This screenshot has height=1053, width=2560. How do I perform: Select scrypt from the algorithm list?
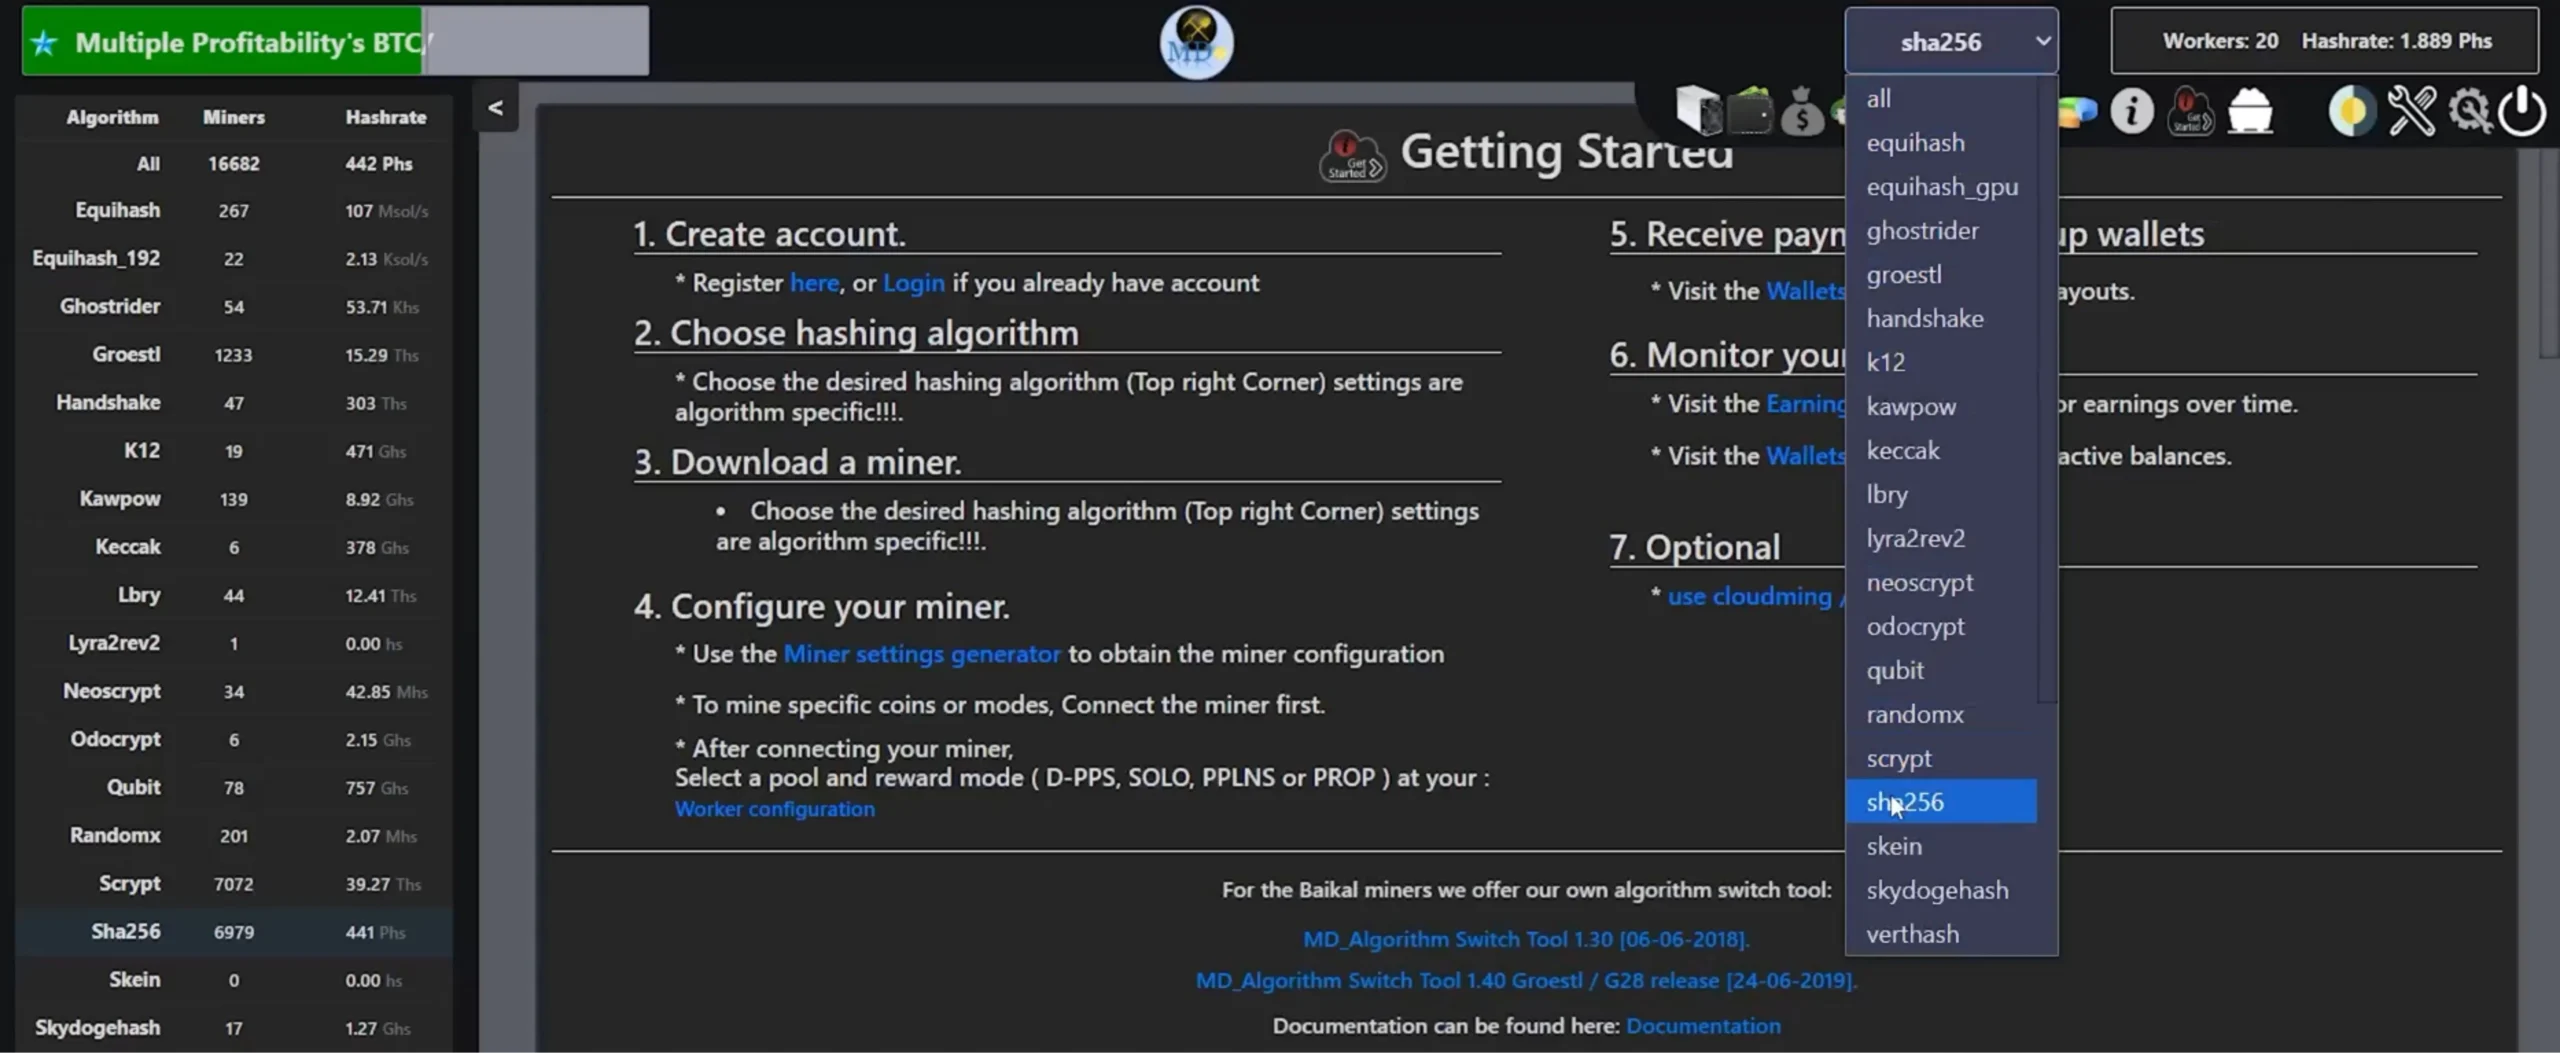pyautogui.click(x=1898, y=758)
